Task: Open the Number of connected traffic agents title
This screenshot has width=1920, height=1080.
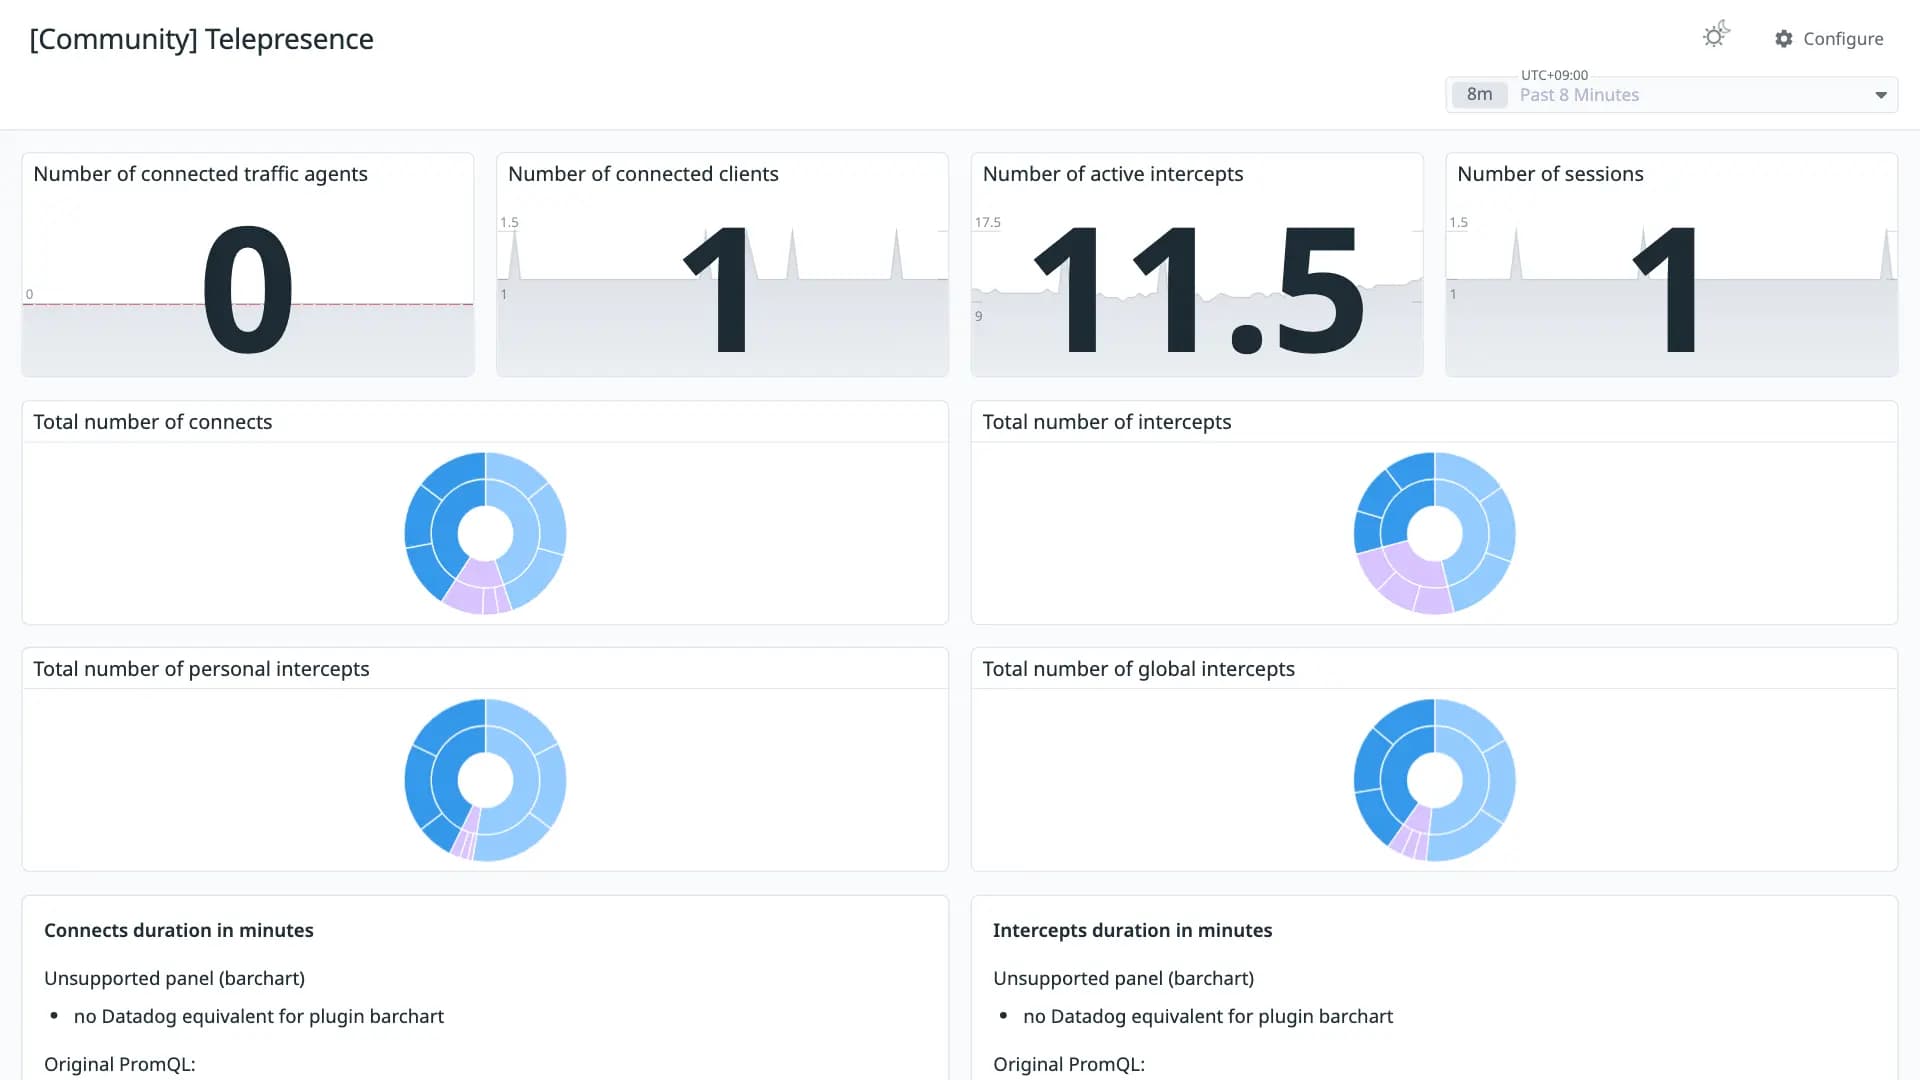Action: click(x=200, y=174)
